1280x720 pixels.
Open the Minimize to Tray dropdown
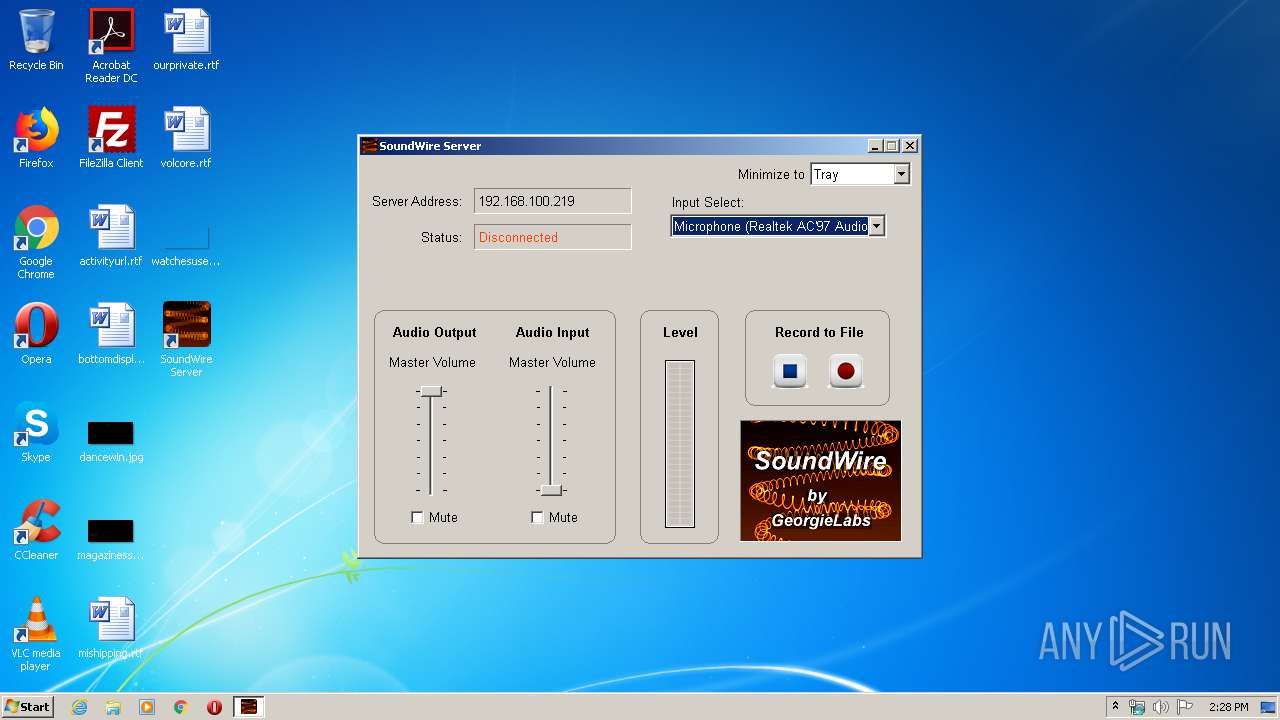pos(901,174)
